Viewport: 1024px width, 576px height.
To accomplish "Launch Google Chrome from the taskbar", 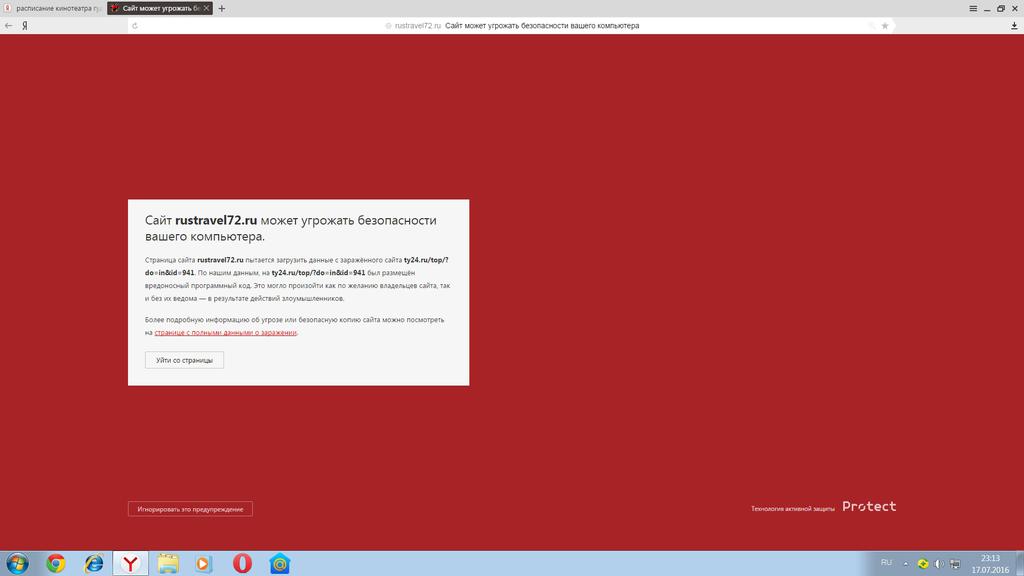I will pyautogui.click(x=55, y=564).
